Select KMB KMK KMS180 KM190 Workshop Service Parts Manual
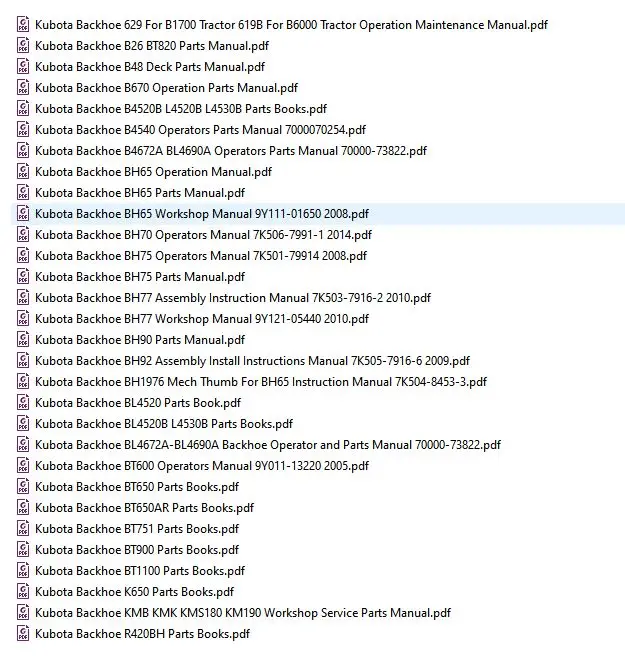The width and height of the screenshot is (625, 669). click(243, 613)
